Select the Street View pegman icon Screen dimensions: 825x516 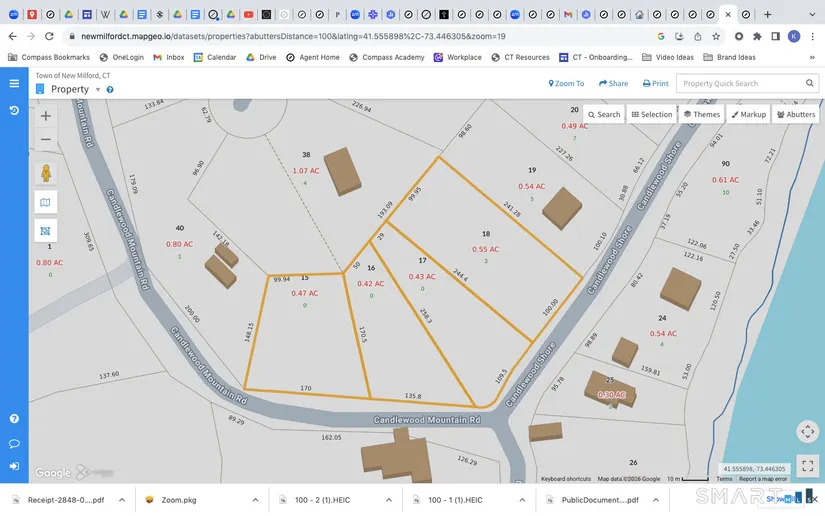pos(46,173)
